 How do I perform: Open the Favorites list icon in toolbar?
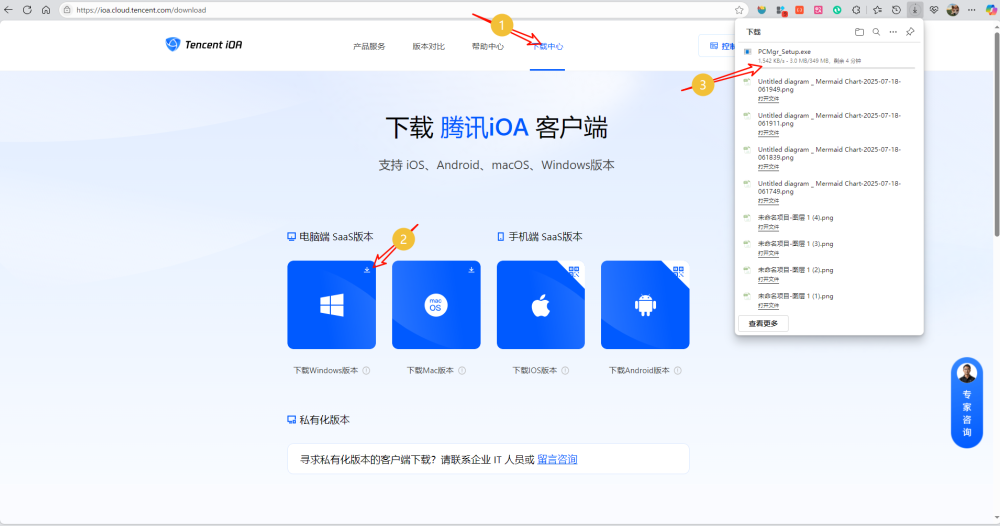point(878,10)
